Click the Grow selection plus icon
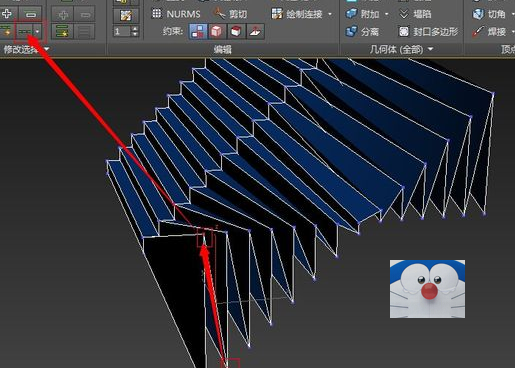Image resolution: width=515 pixels, height=368 pixels. pyautogui.click(x=7, y=14)
